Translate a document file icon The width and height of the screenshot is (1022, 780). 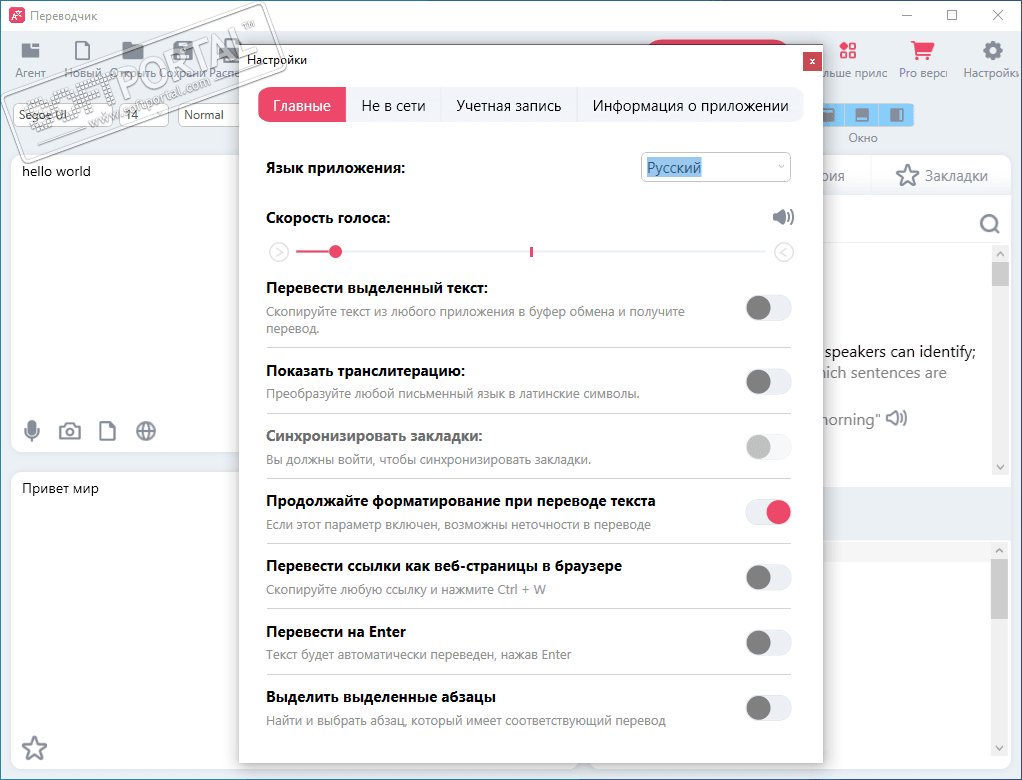point(108,431)
